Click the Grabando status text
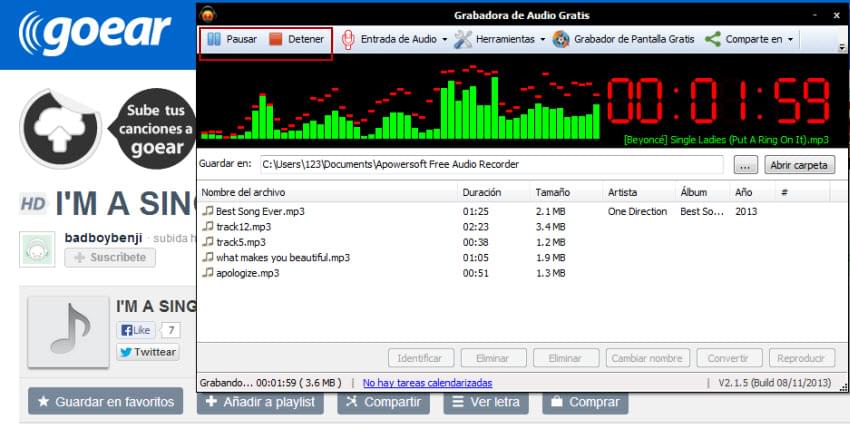This screenshot has width=850, height=427. pyautogui.click(x=271, y=383)
